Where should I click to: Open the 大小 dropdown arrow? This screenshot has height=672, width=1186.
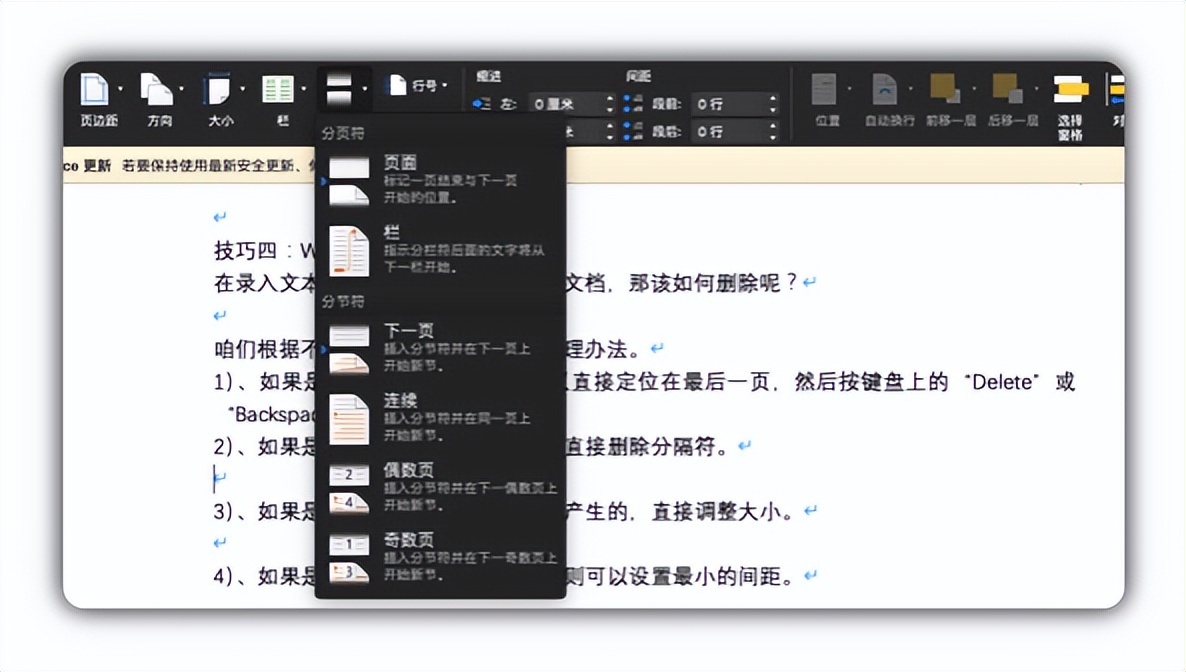point(242,88)
